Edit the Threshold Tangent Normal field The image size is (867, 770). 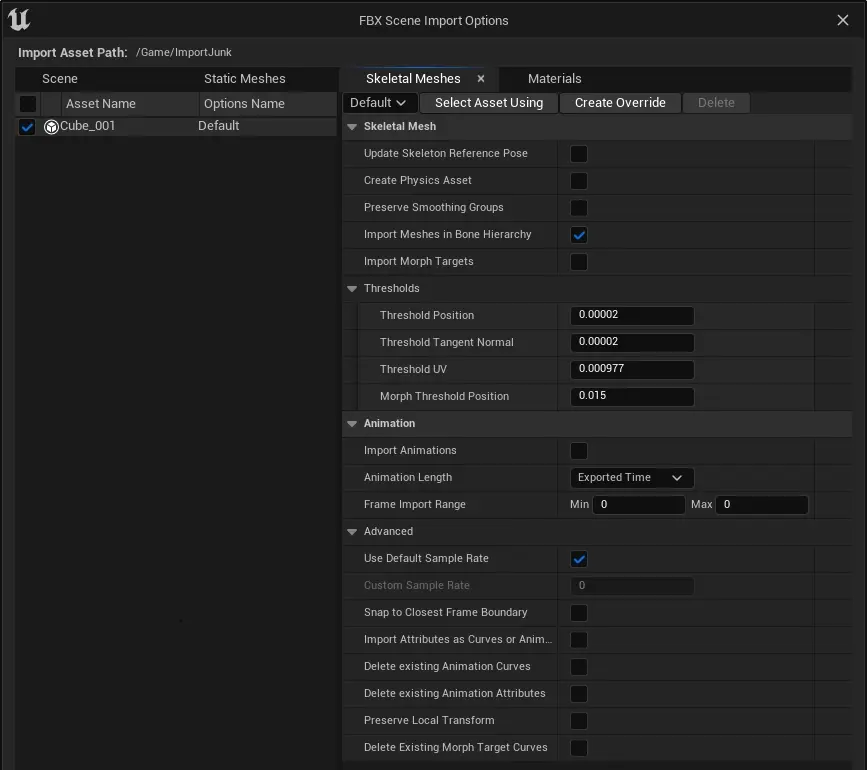631,342
